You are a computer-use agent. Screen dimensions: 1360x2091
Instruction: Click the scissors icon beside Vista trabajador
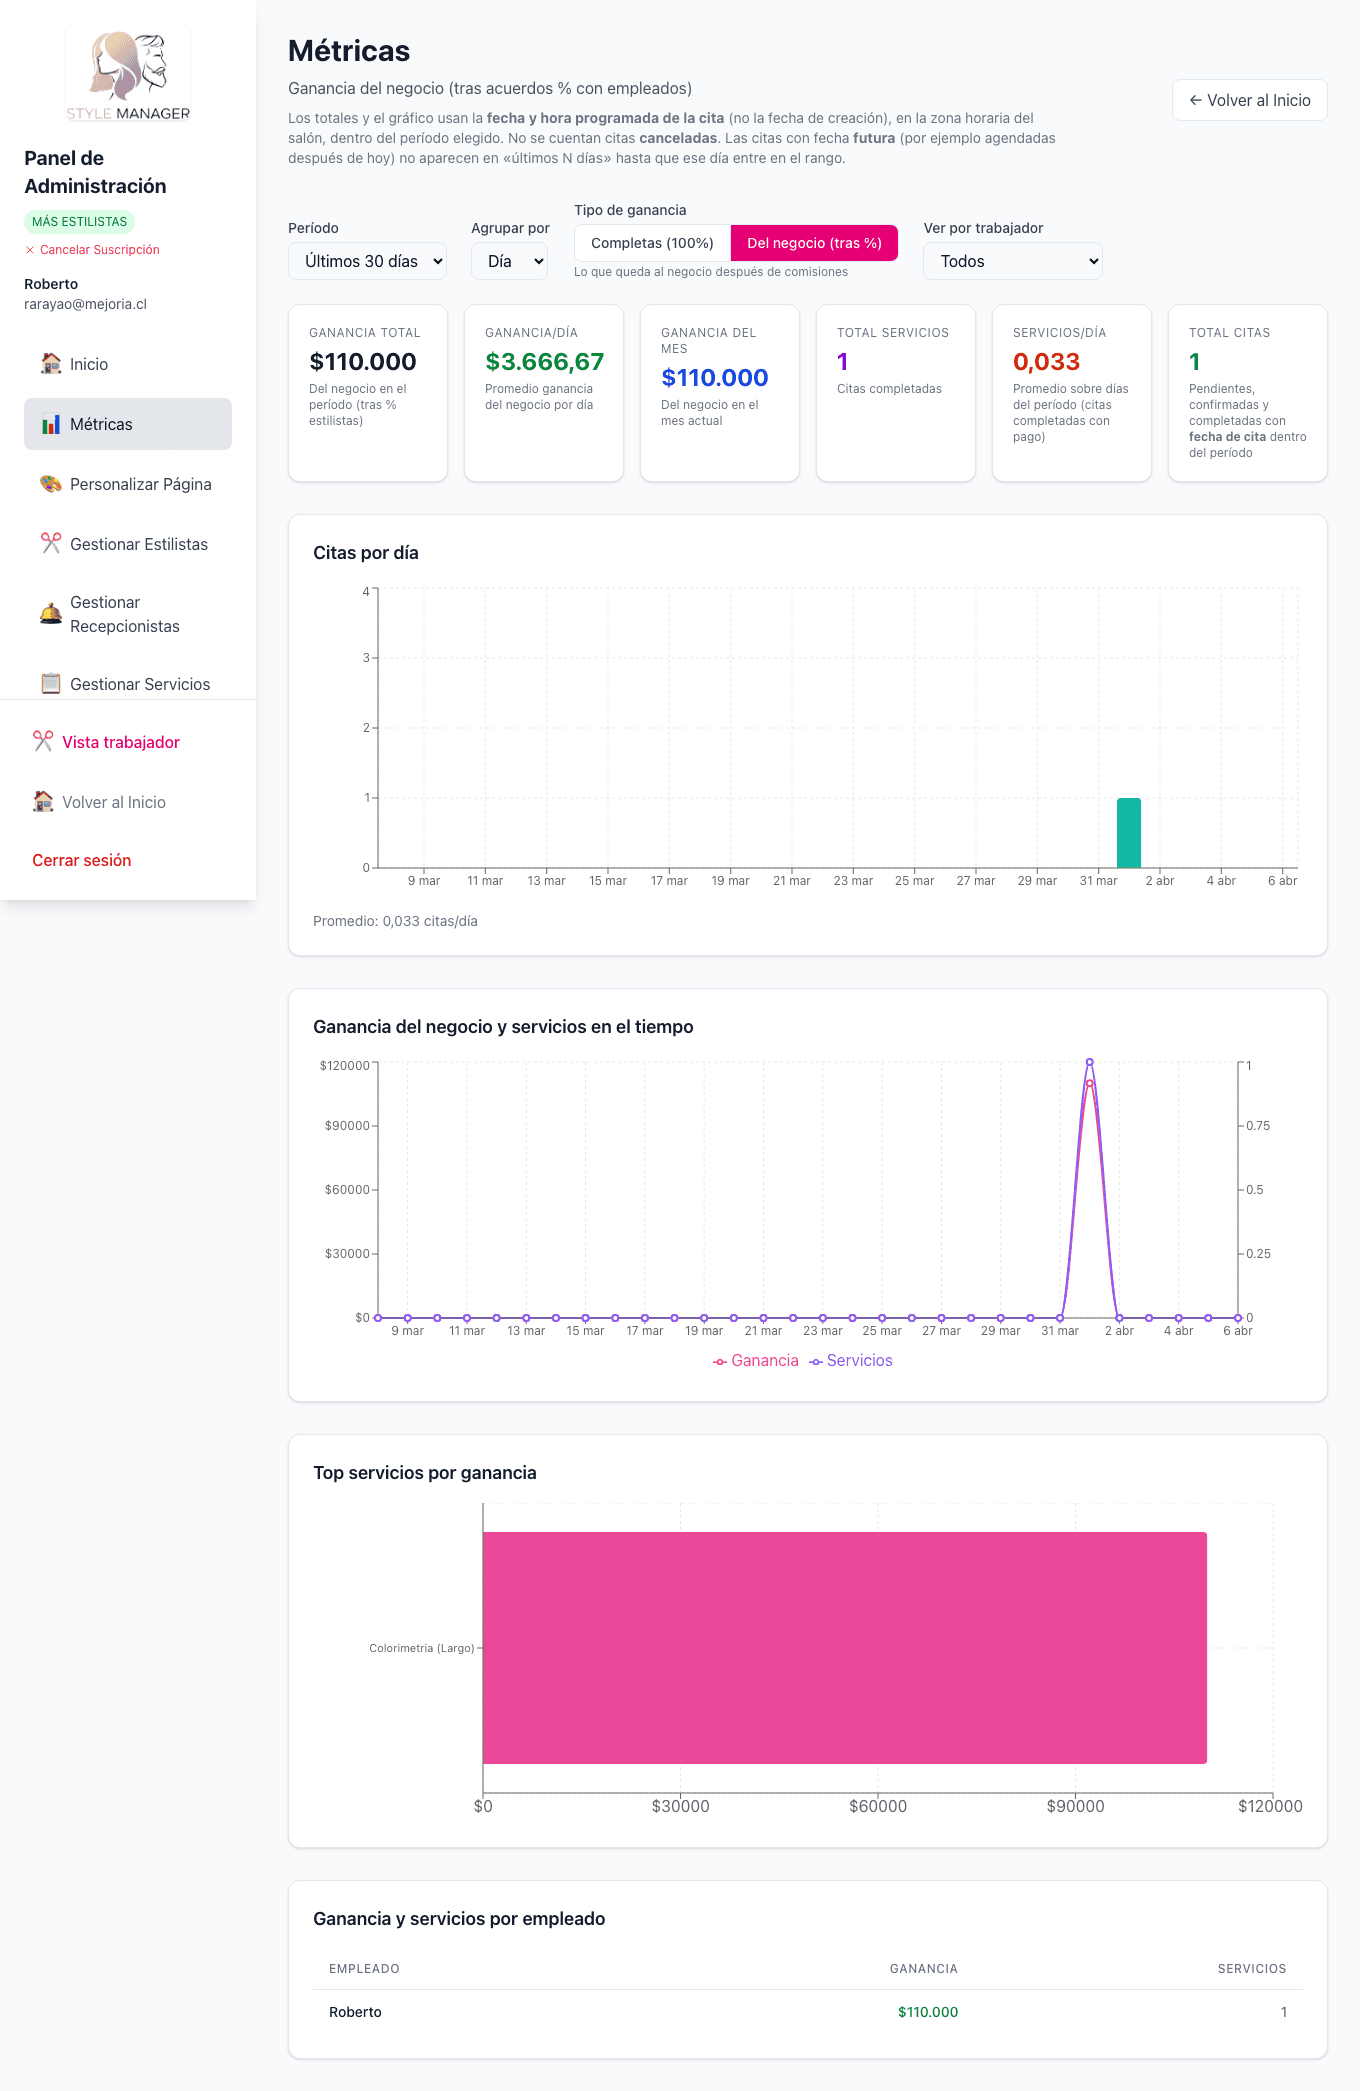[x=43, y=742]
